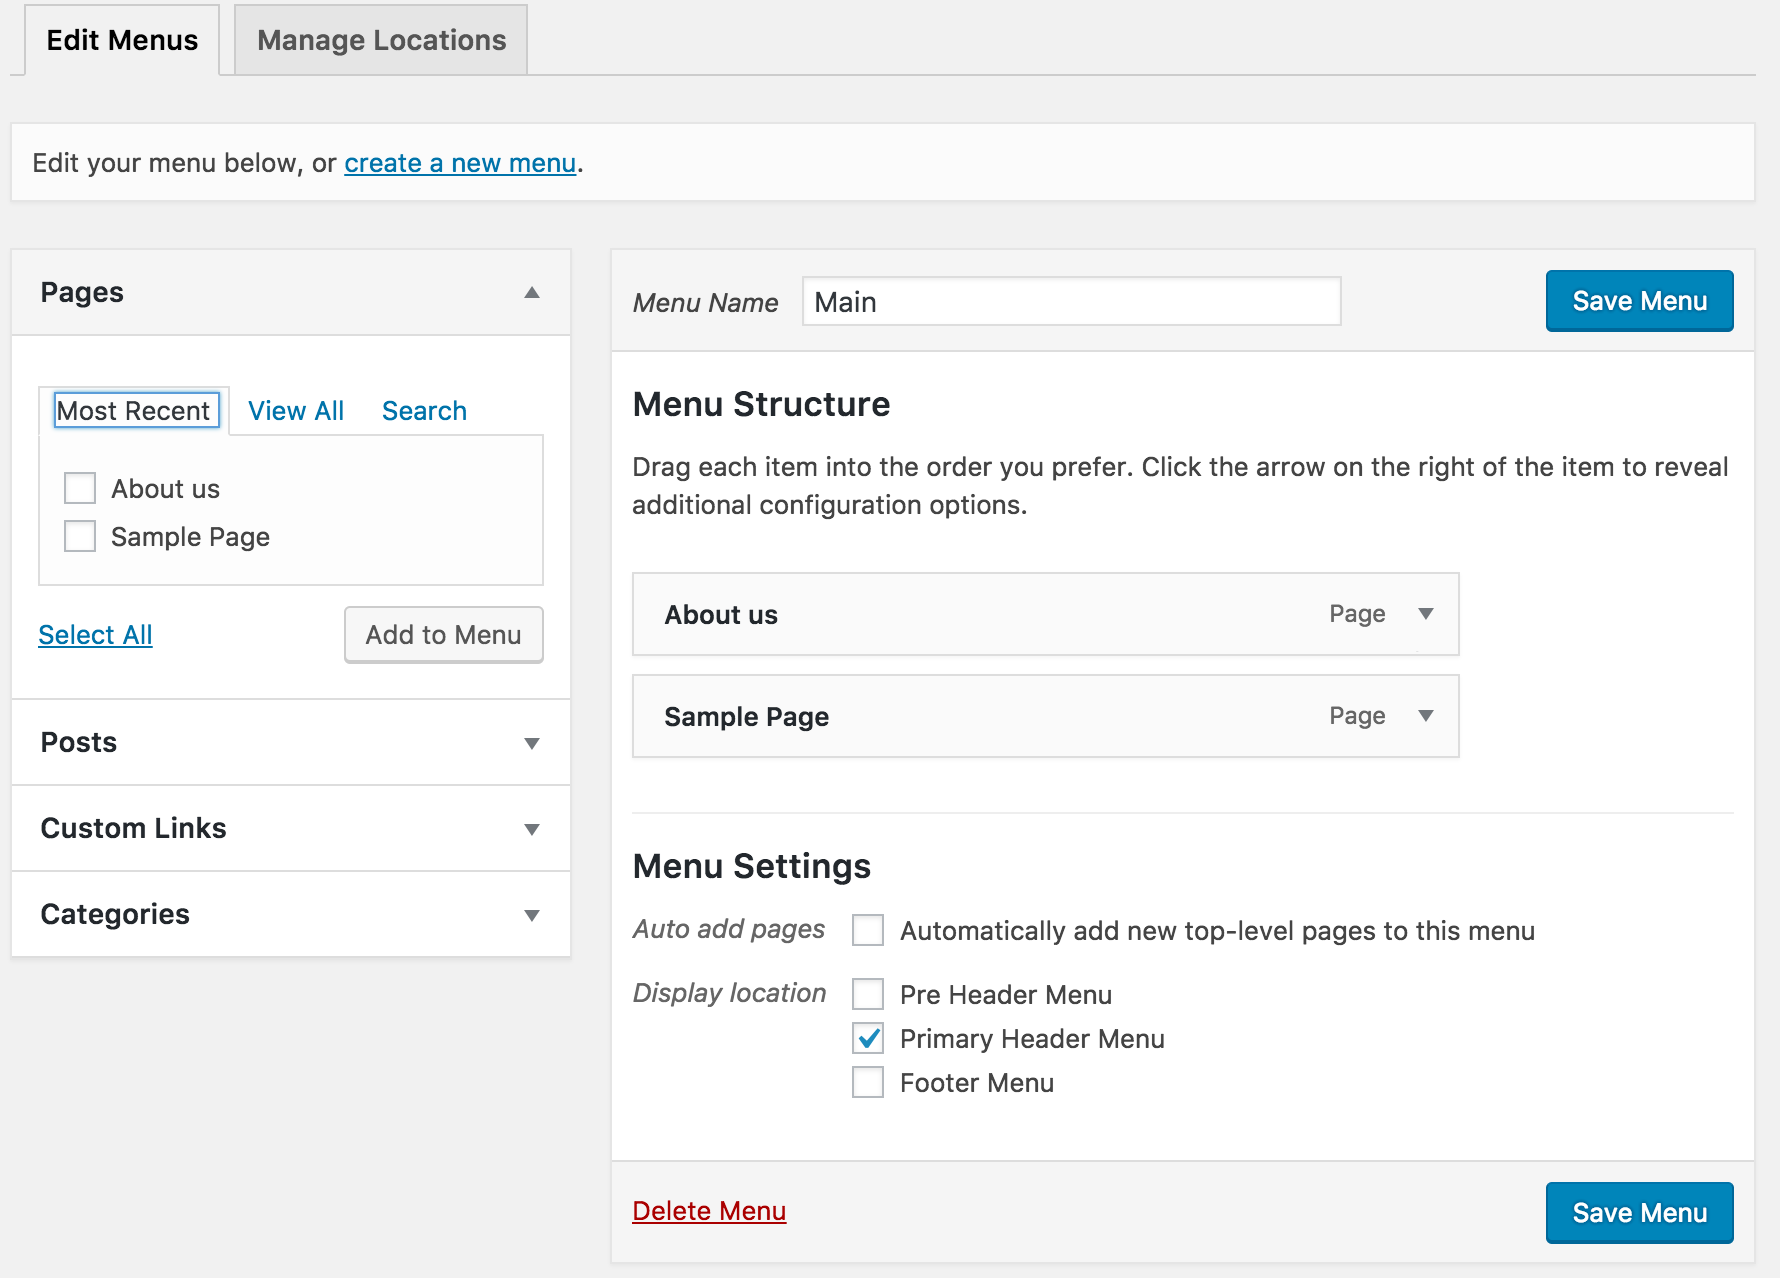Check Pre Header Menu location

868,995
